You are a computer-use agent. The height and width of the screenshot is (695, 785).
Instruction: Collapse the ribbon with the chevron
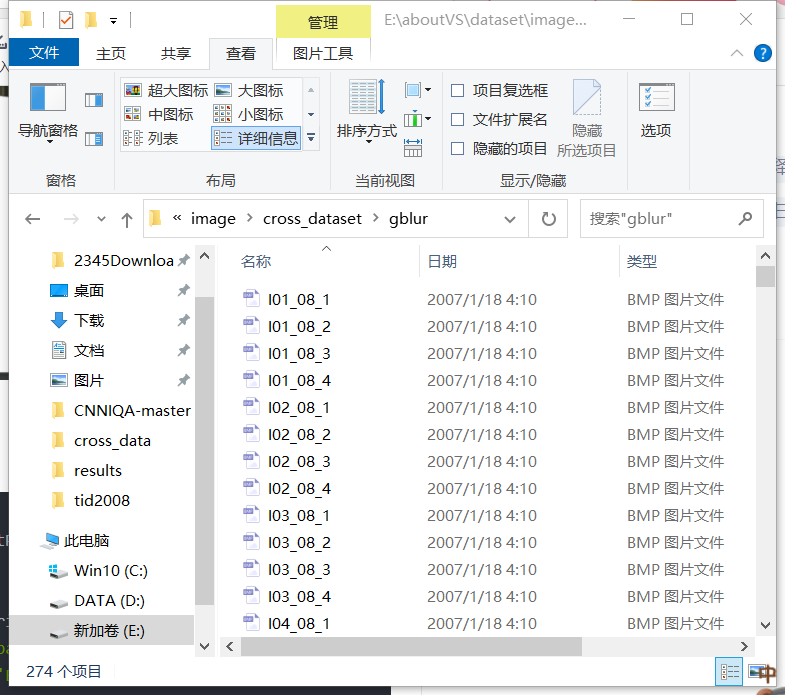(x=737, y=53)
